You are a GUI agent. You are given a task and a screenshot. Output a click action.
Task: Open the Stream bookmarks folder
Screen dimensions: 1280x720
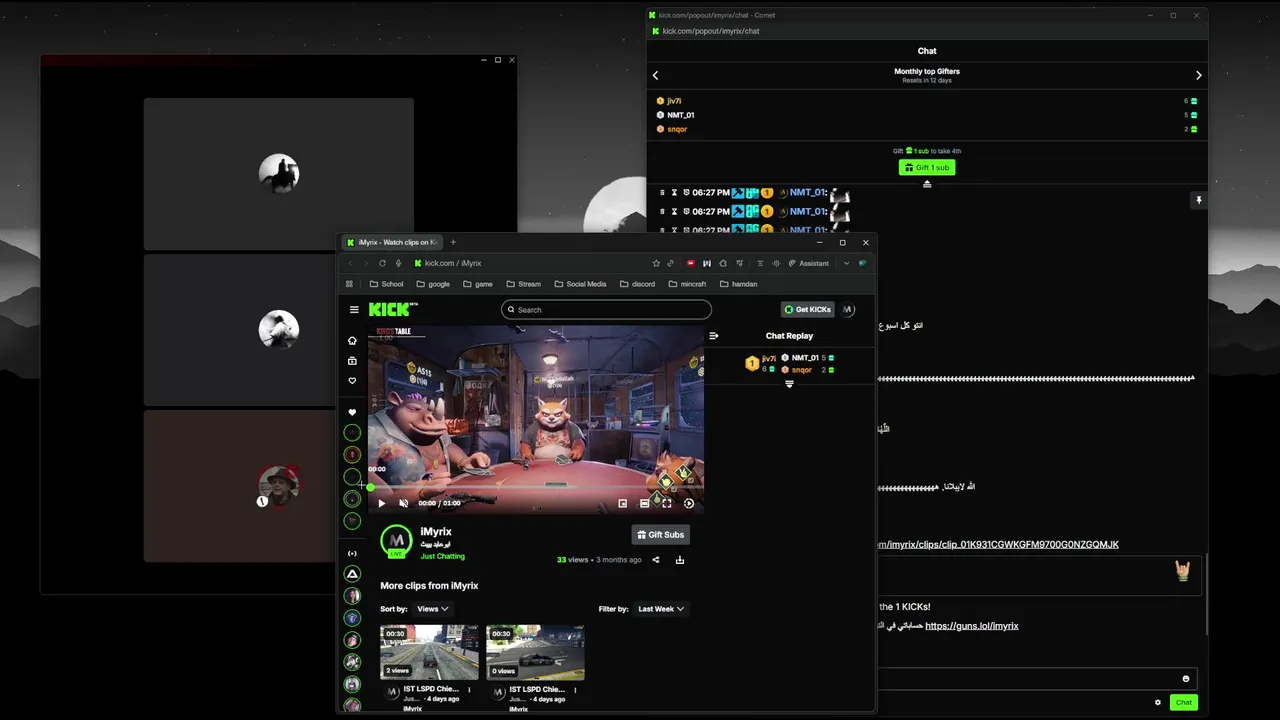[x=523, y=284]
